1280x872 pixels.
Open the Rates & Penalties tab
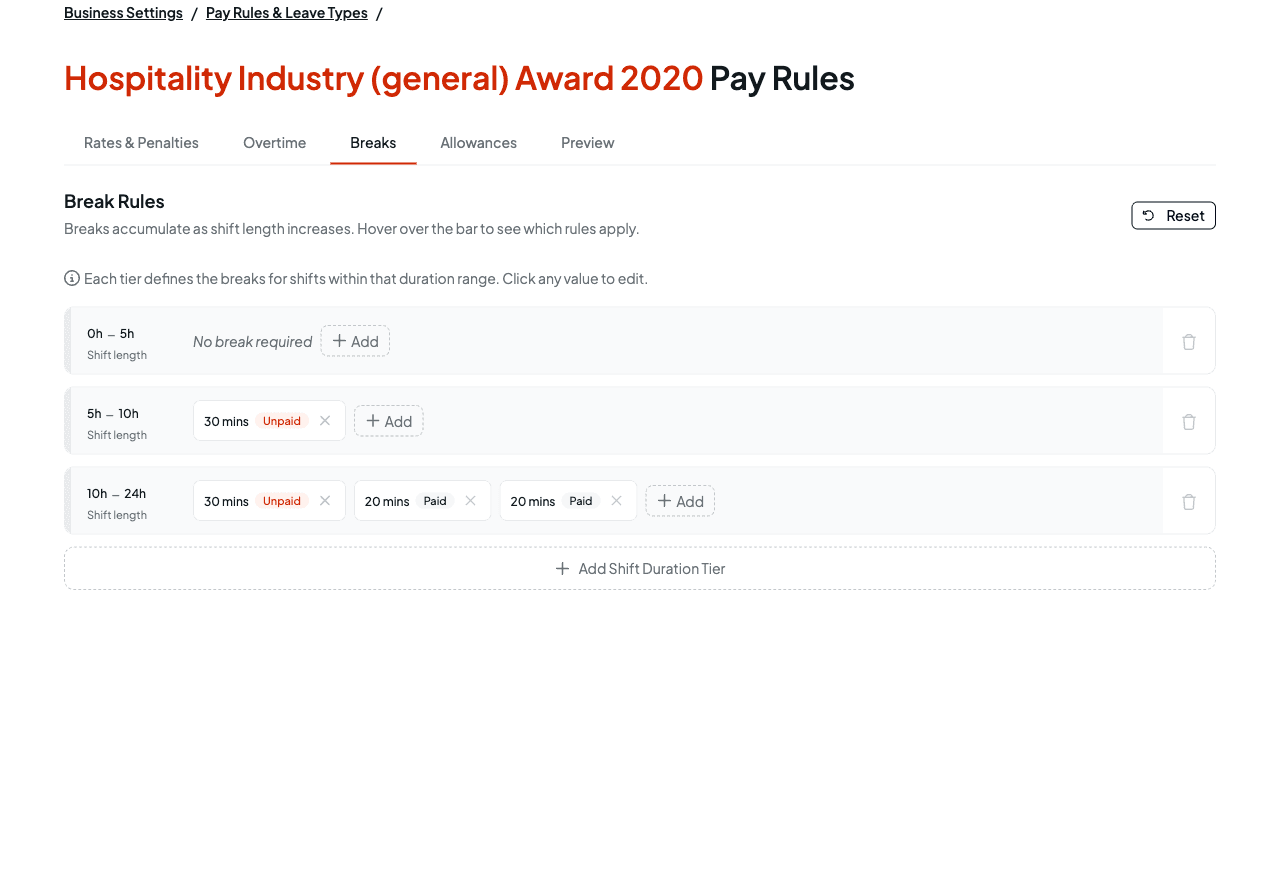[141, 143]
